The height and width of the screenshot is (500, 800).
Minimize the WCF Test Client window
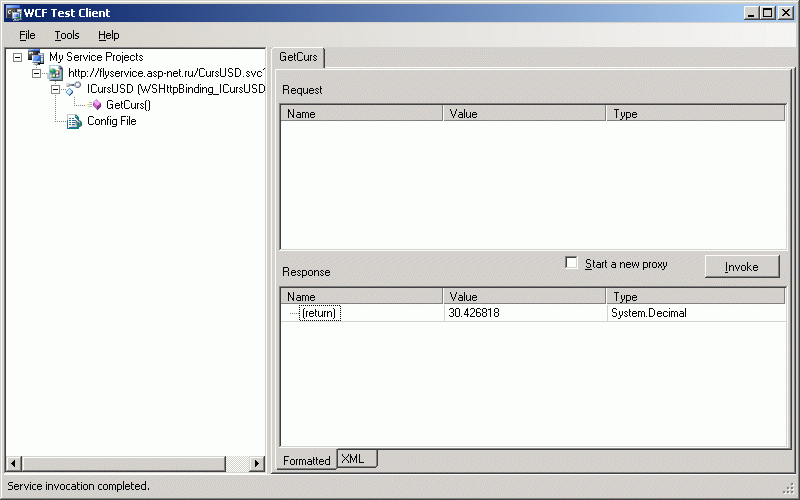coord(750,13)
